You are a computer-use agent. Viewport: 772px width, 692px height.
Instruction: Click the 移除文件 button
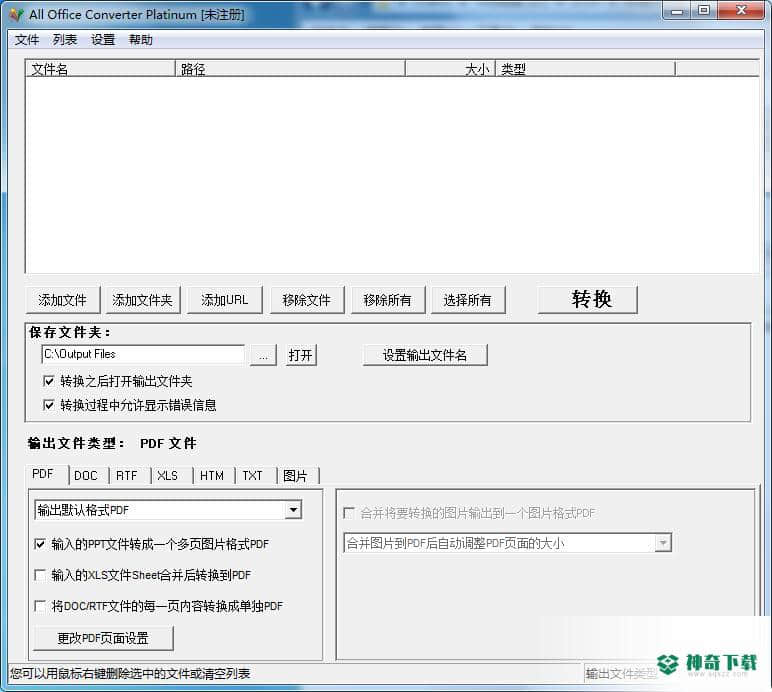coord(307,300)
